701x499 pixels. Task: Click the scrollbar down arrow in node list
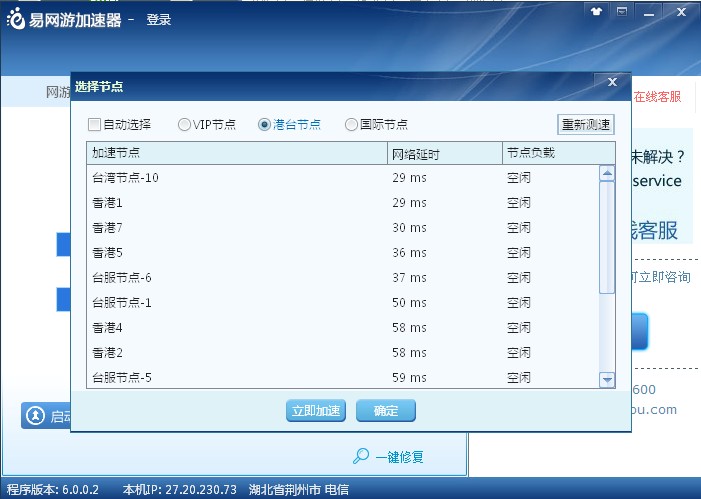[607, 380]
